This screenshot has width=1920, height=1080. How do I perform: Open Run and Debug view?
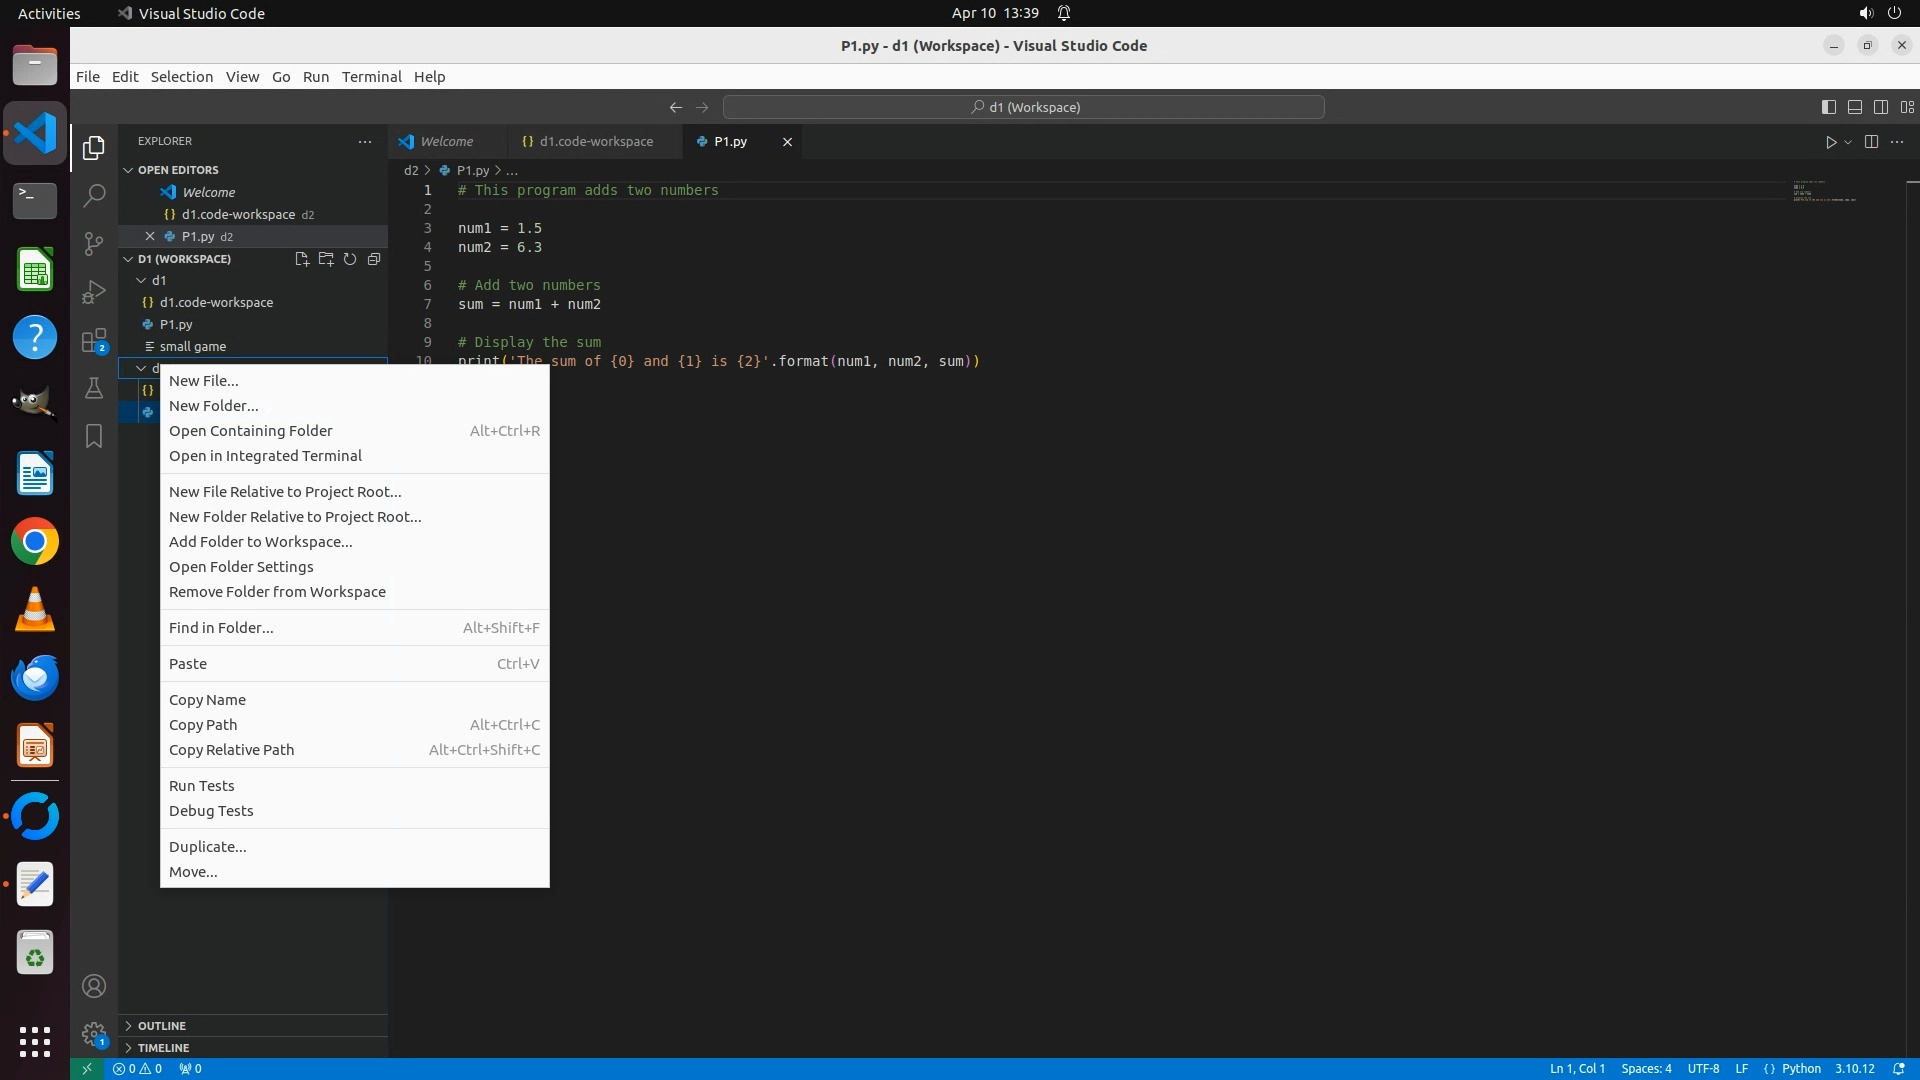click(x=94, y=292)
